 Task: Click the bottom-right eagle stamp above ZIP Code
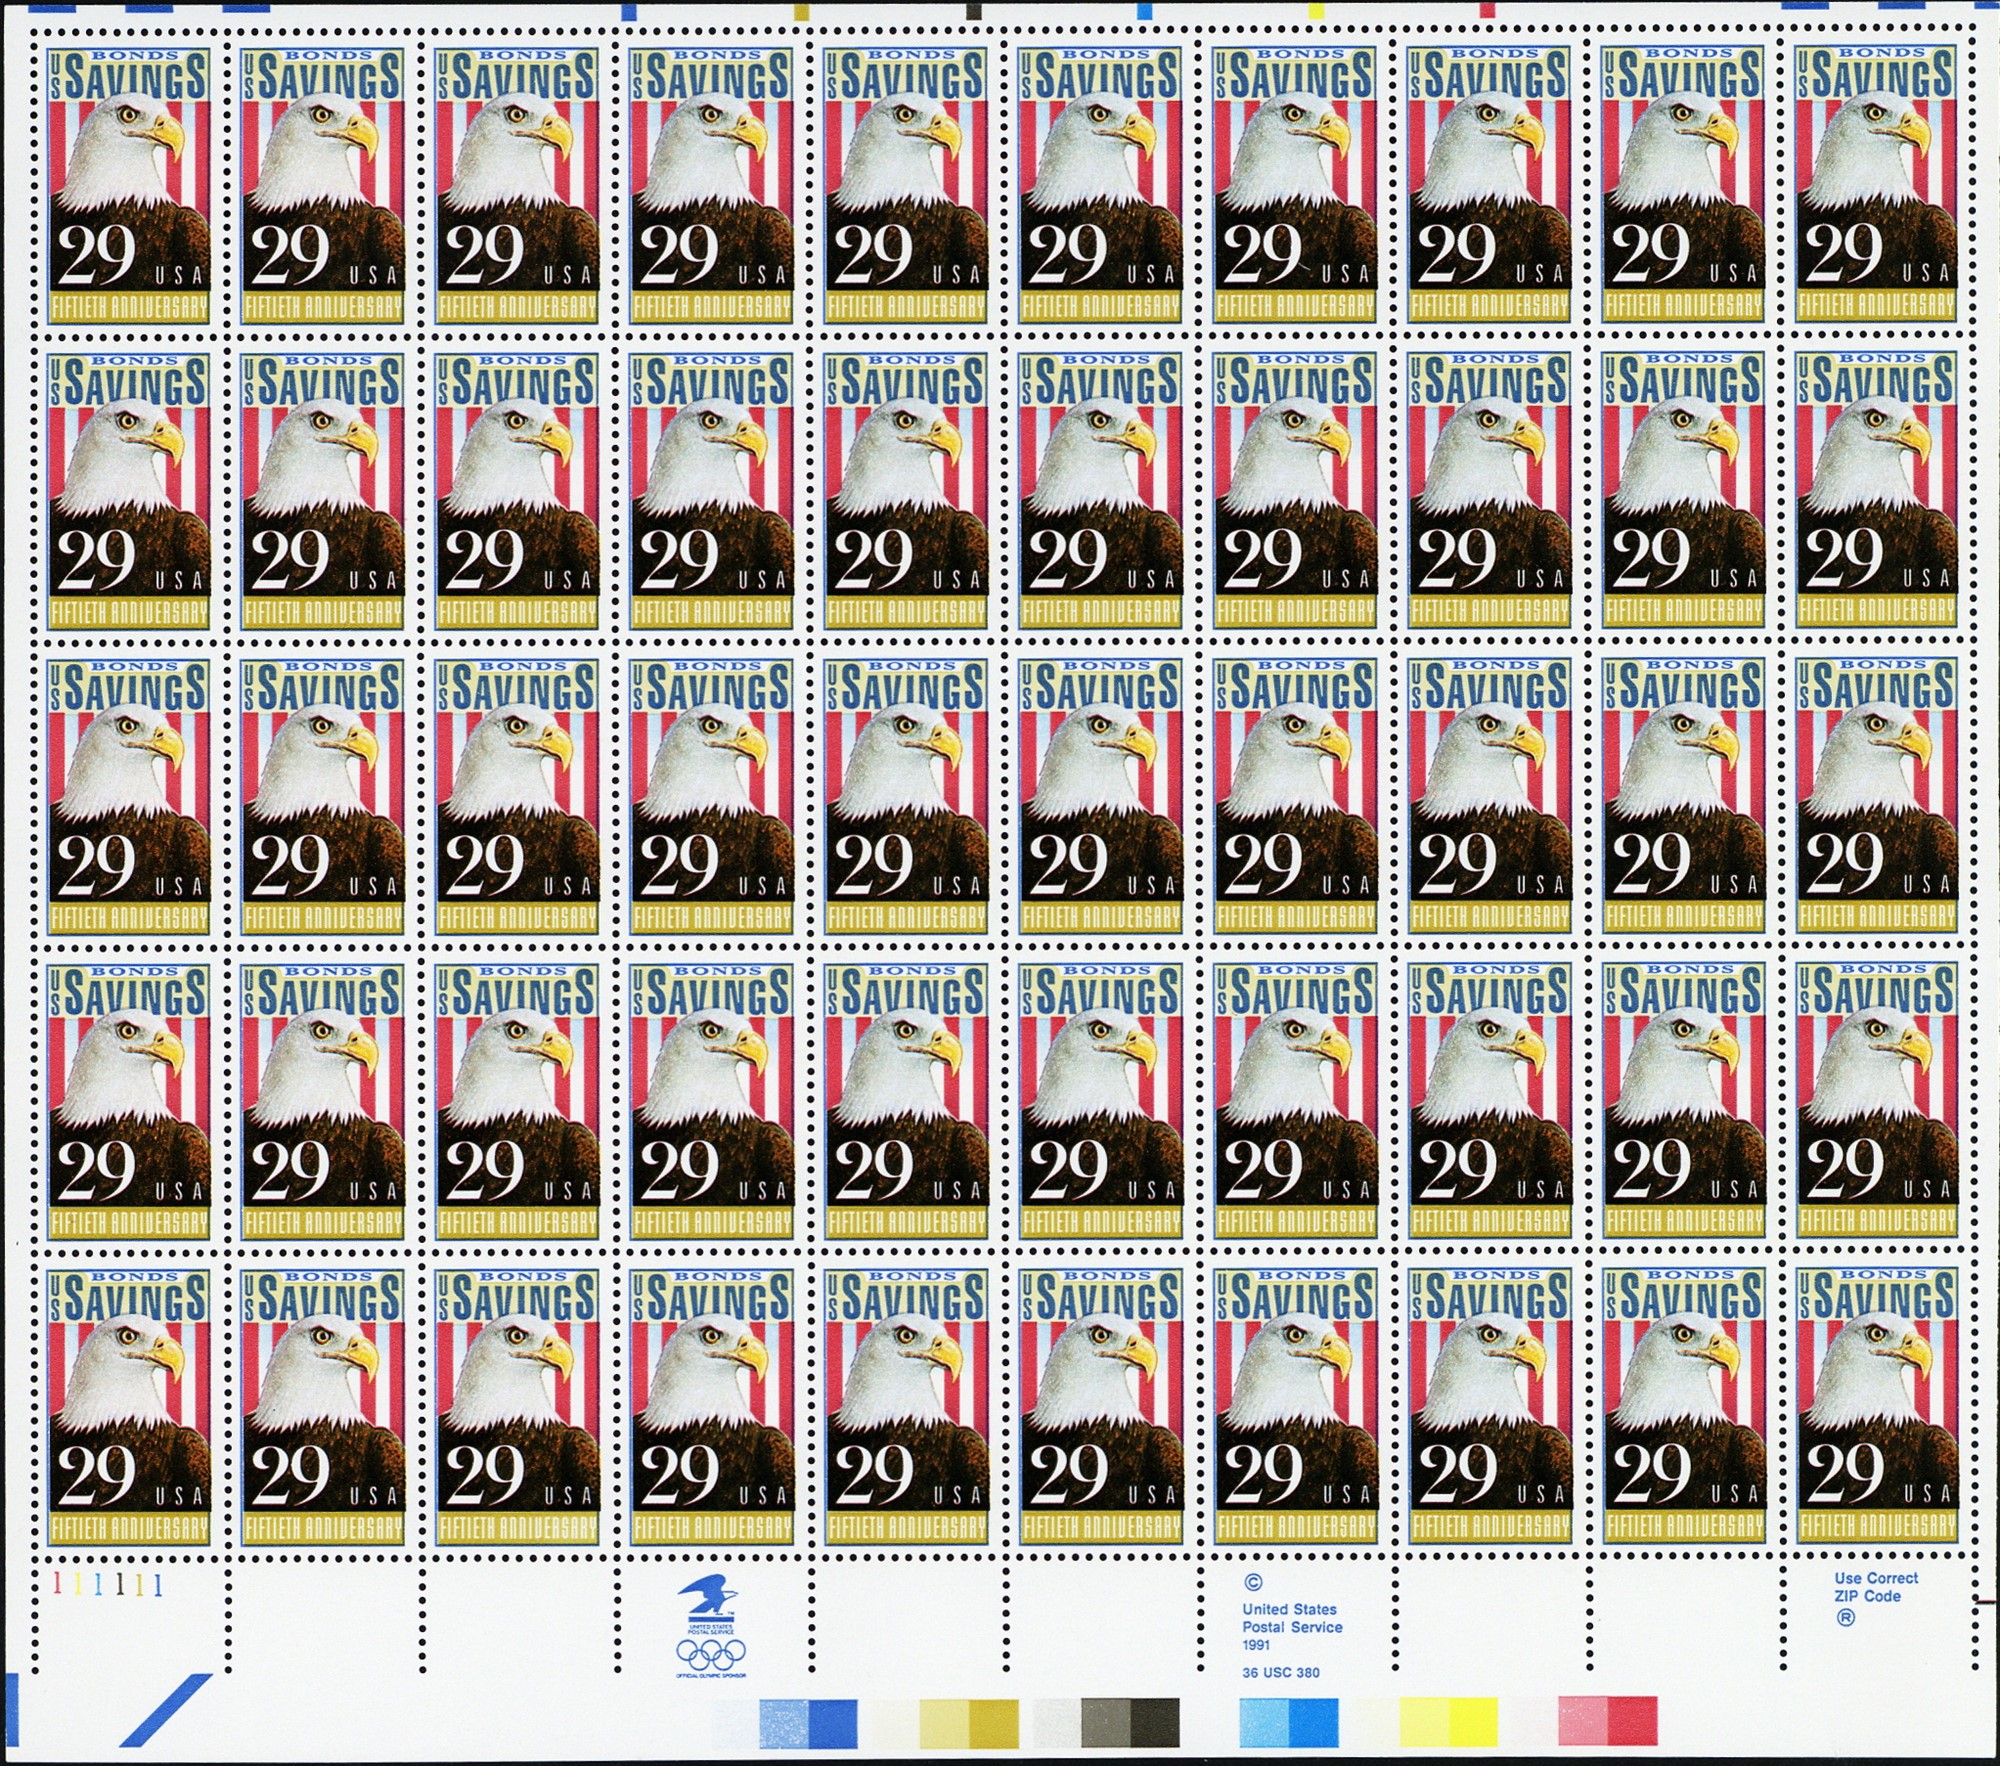[1876, 1407]
